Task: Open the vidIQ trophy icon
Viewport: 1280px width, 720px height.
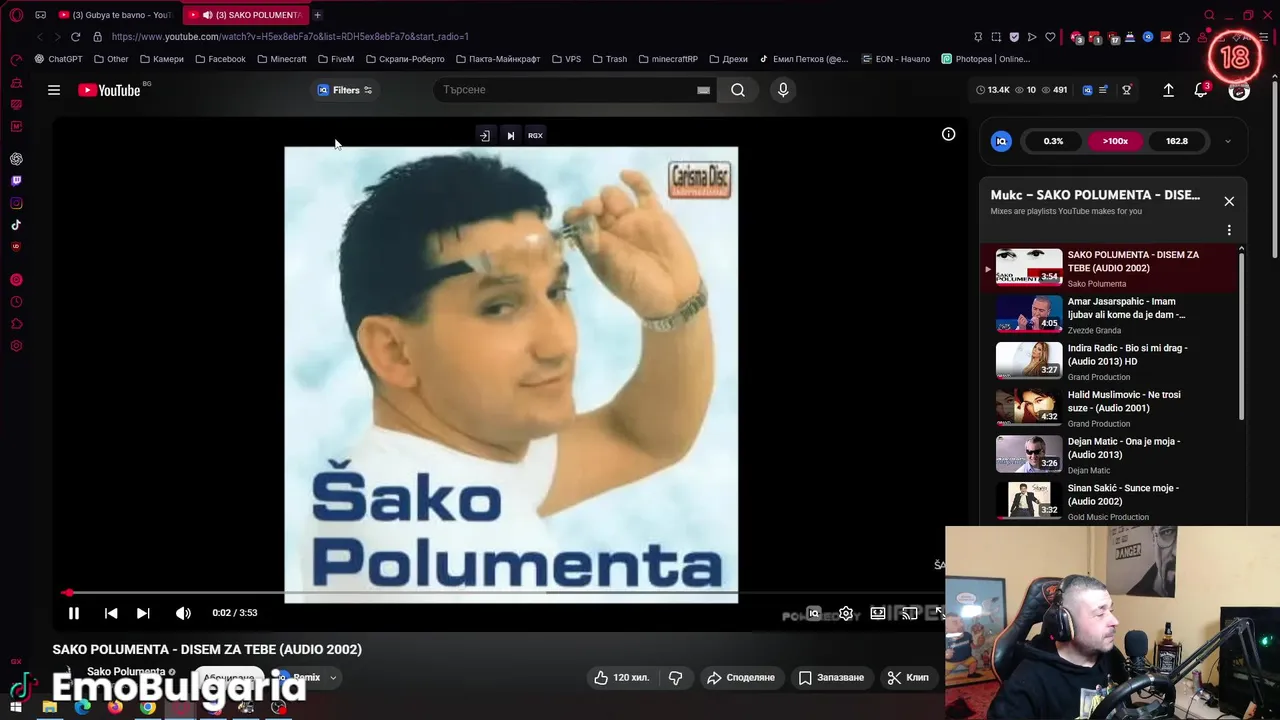Action: 1127,90
